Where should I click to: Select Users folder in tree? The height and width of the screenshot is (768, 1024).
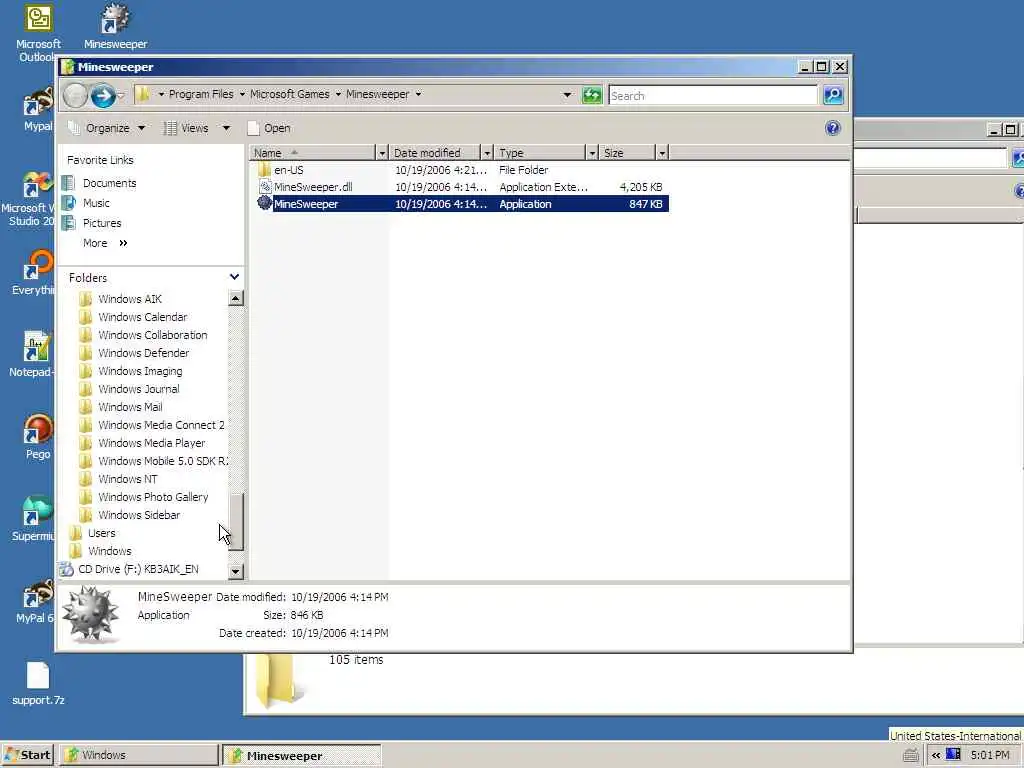pos(101,533)
